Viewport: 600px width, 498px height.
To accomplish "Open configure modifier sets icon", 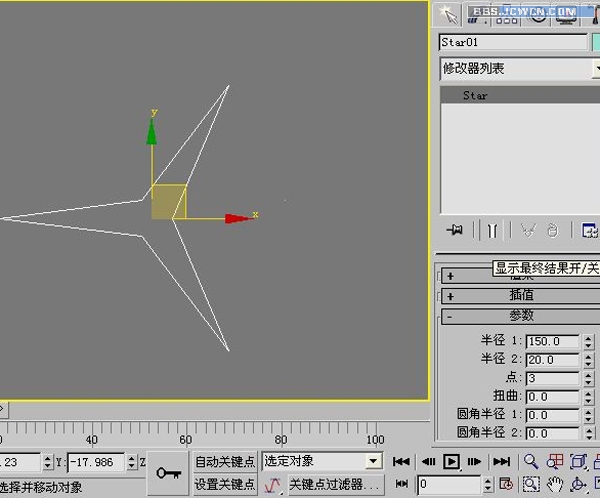I will click(589, 230).
